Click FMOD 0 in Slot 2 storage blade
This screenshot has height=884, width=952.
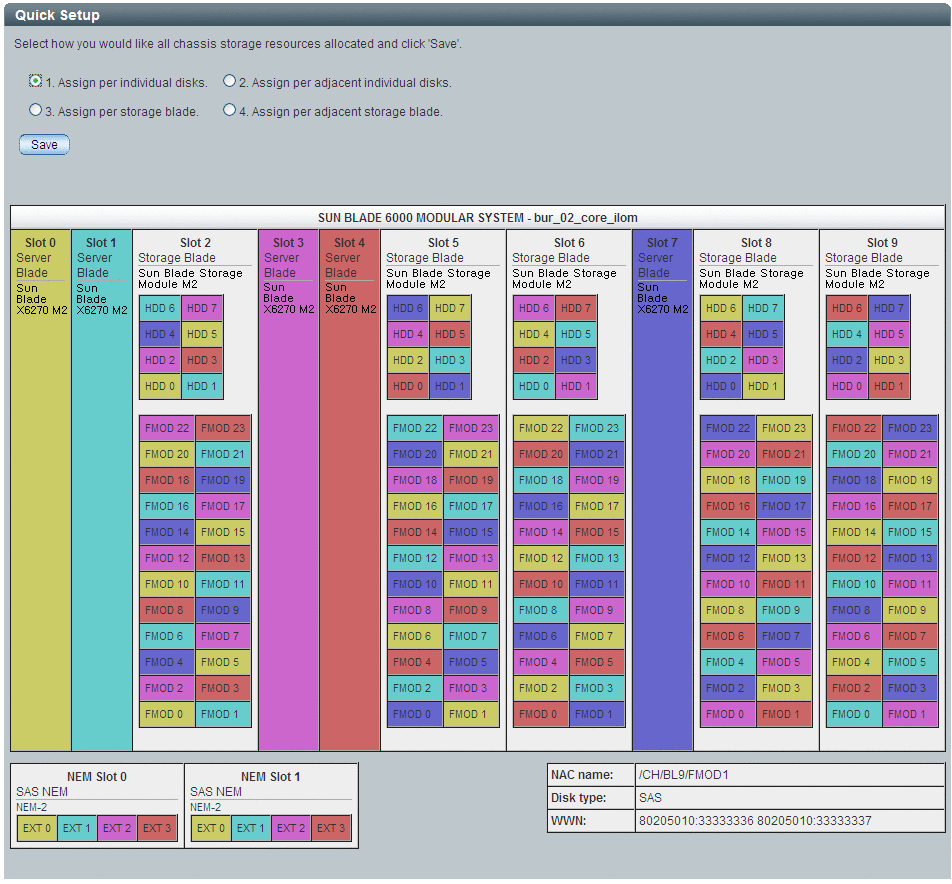click(x=167, y=714)
